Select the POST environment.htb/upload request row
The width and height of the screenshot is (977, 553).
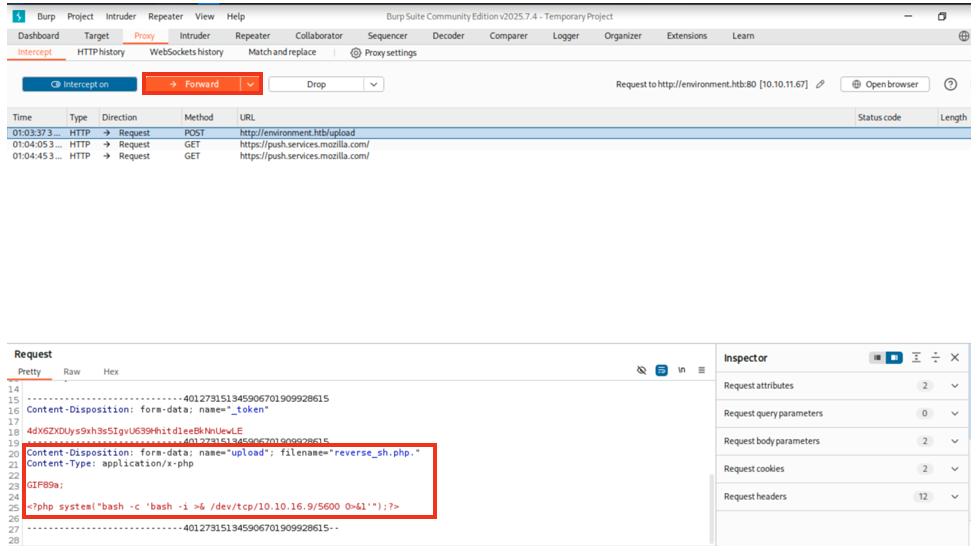489,133
